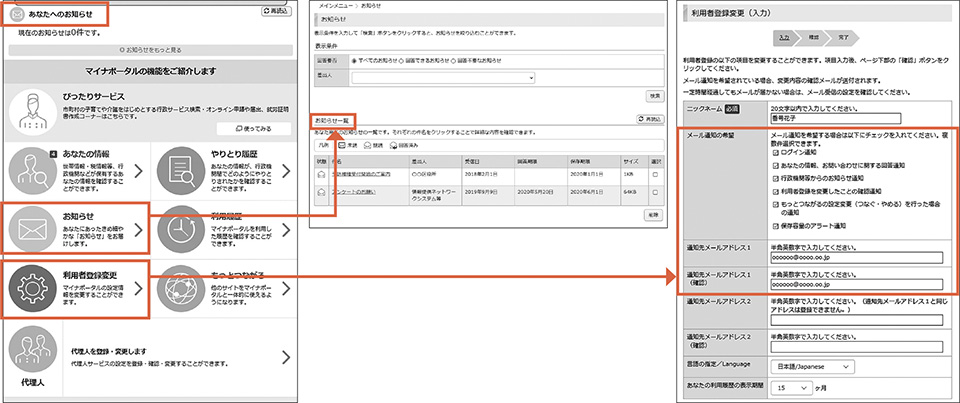
Task: Click the 未読 legend envelope icon
Action: tap(342, 146)
